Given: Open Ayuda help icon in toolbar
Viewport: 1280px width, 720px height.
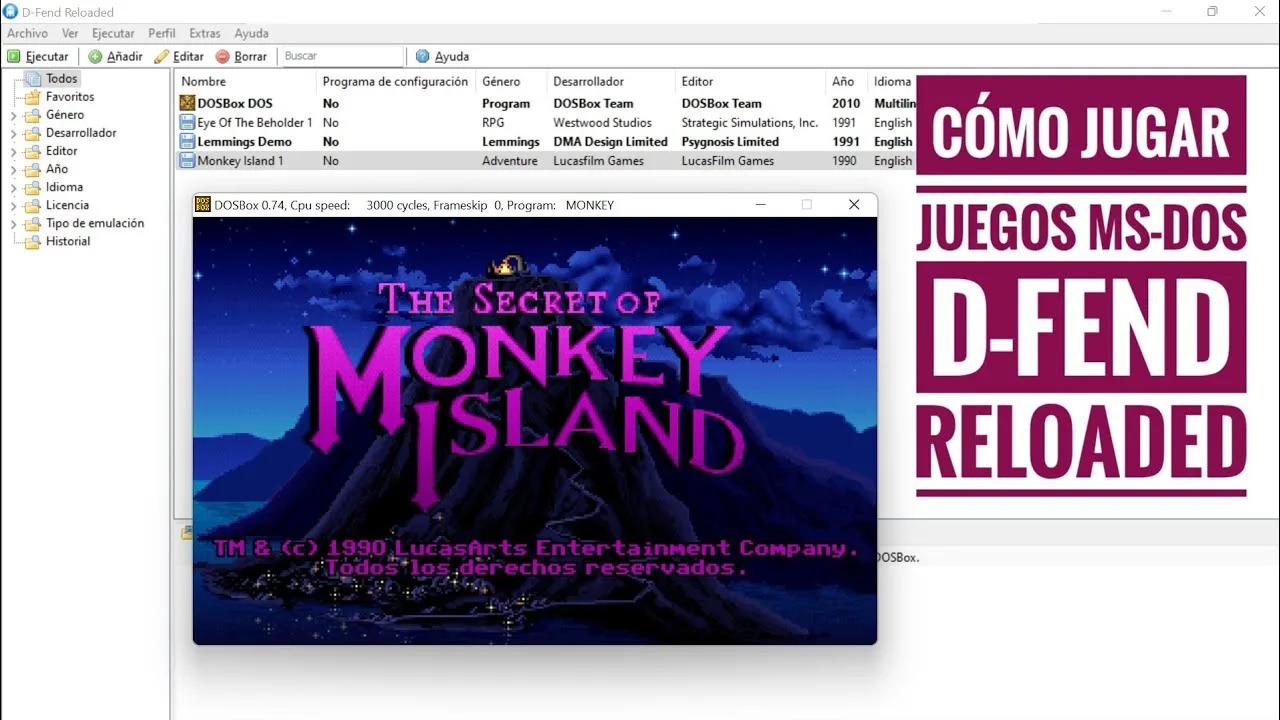Looking at the screenshot, I should click(422, 57).
